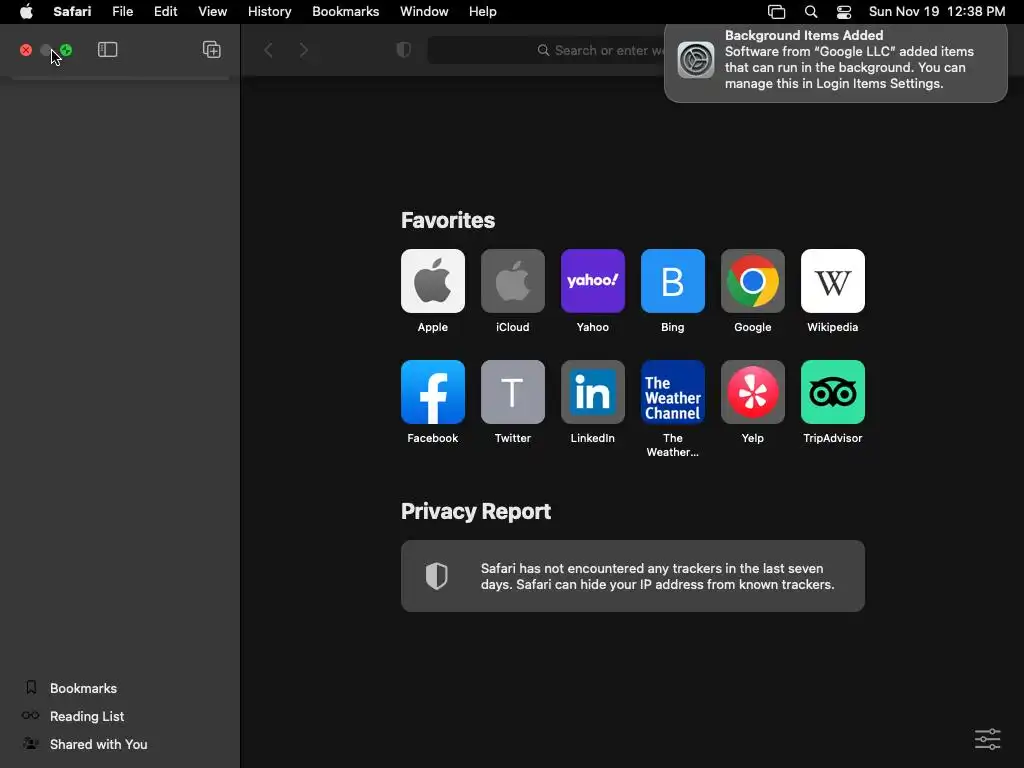Screen dimensions: 1024x768
Task: Open the Yelp favorite tile
Action: (752, 392)
